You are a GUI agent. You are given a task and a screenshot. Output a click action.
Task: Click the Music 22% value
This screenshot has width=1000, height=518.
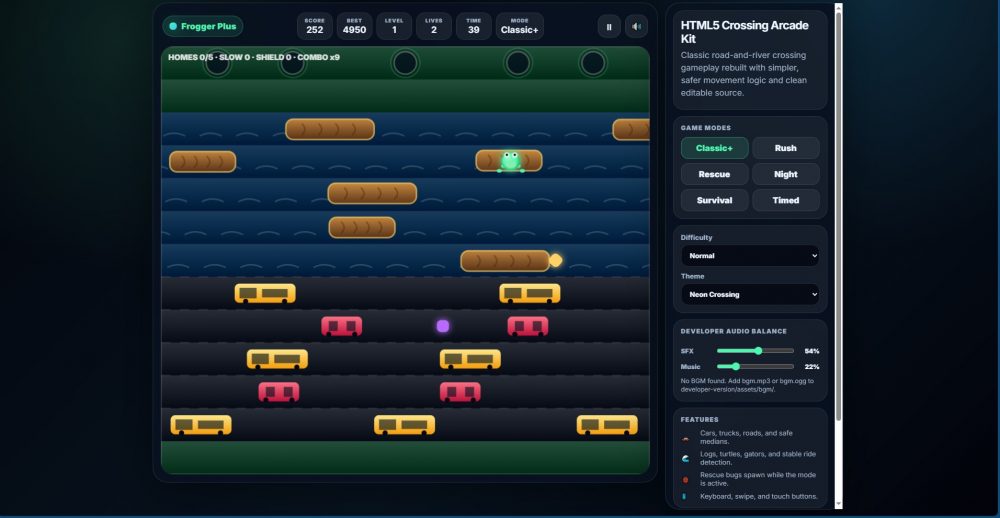tap(812, 367)
